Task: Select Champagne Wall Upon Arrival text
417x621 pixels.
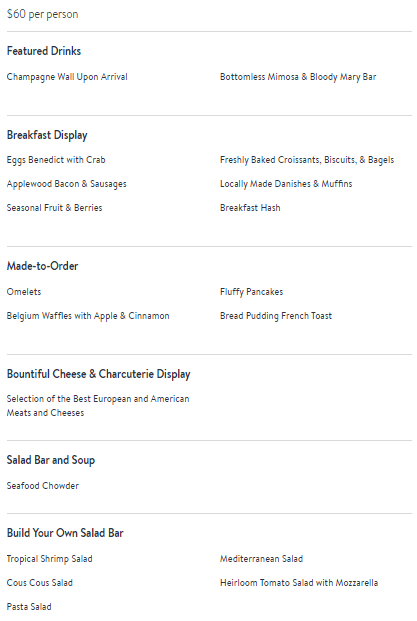Action: pyautogui.click(x=67, y=77)
